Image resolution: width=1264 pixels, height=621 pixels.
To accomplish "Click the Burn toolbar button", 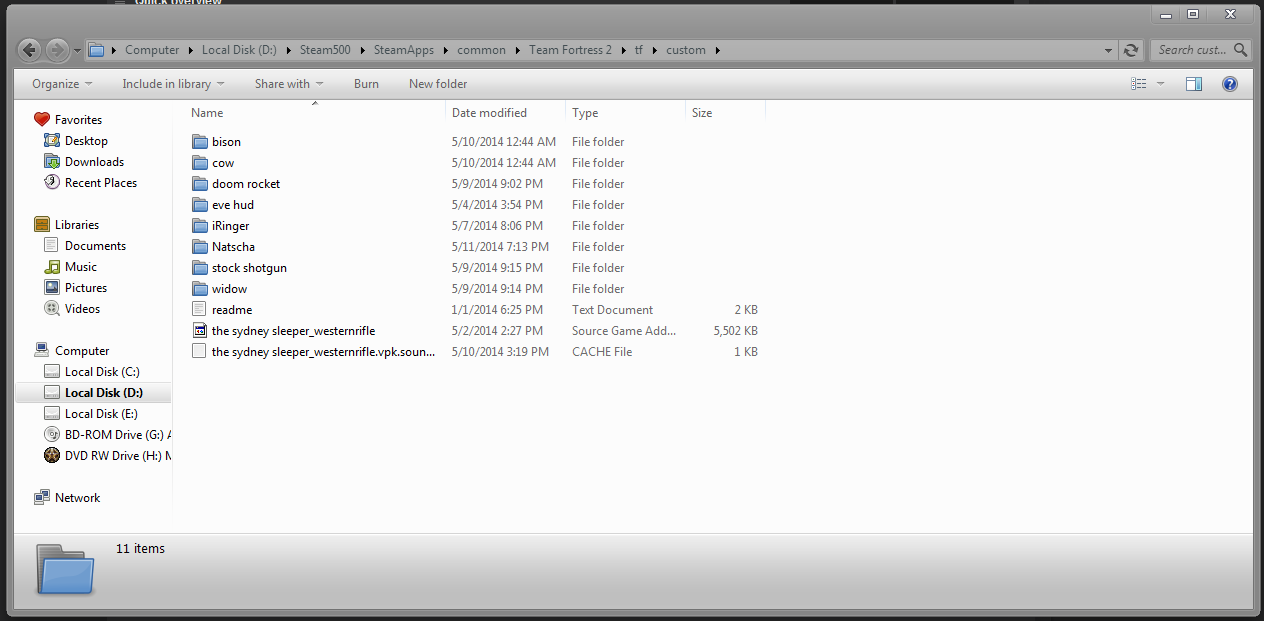I will coord(366,84).
